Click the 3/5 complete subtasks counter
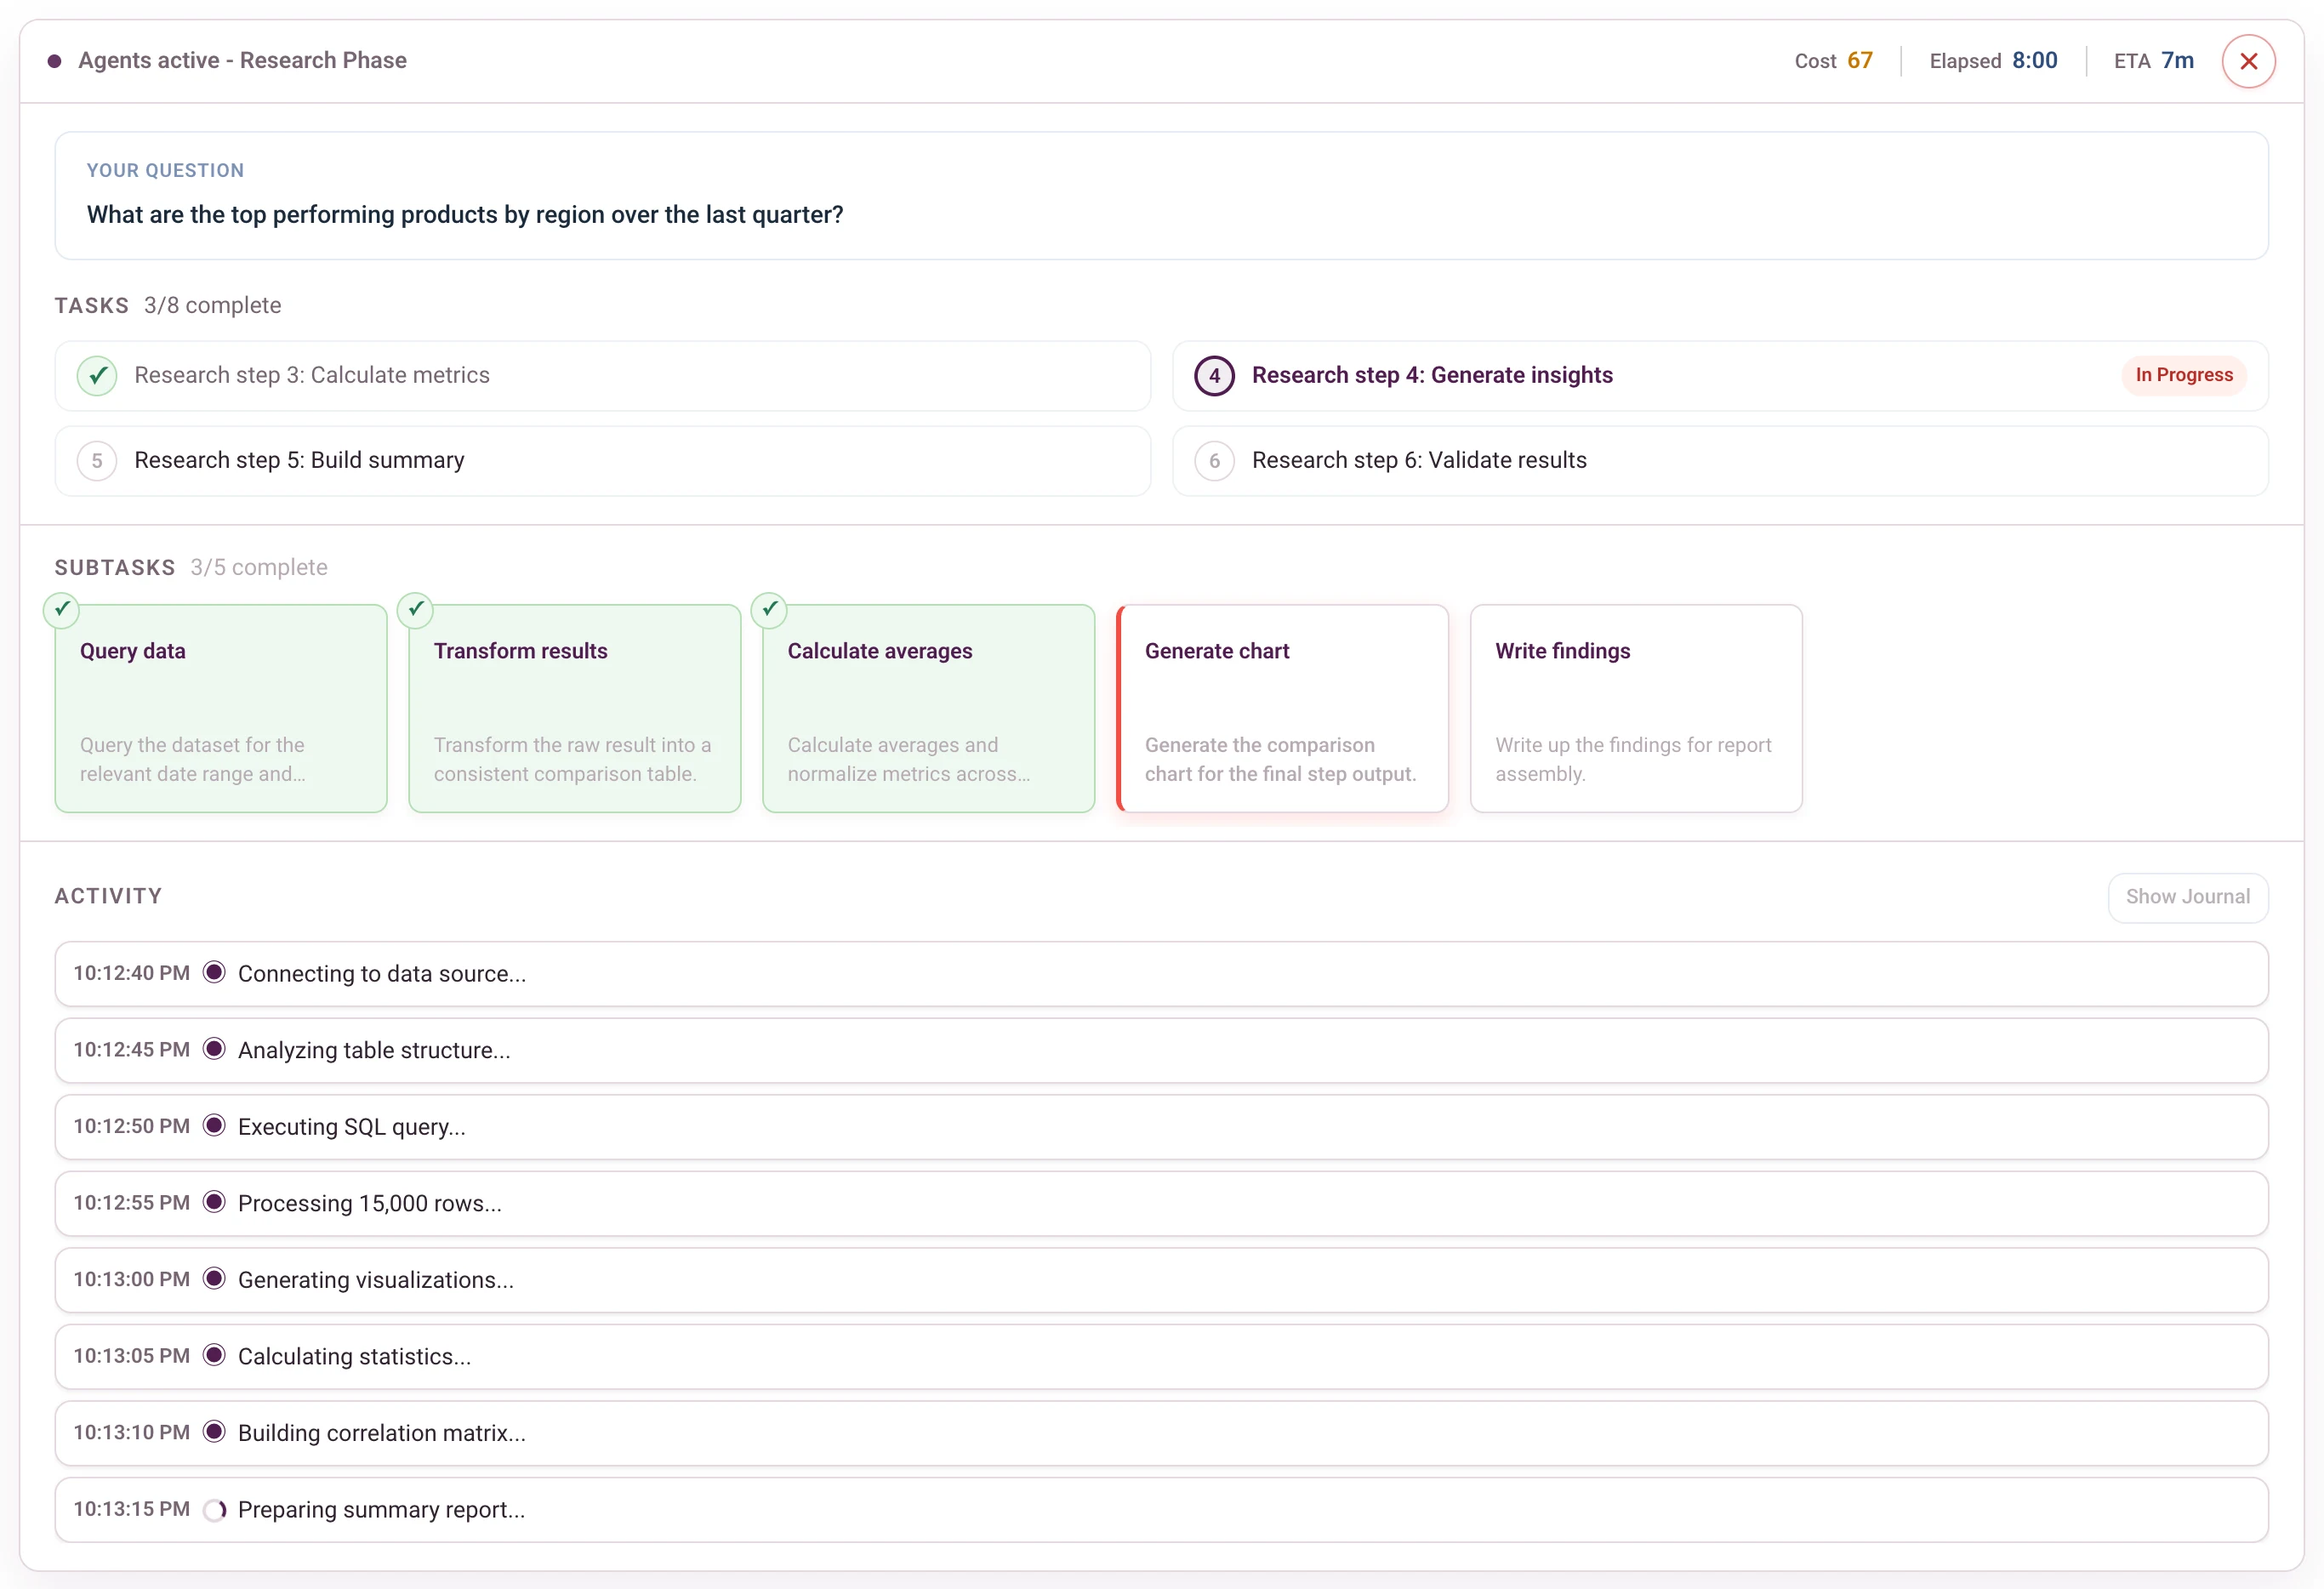The height and width of the screenshot is (1589, 2324). [x=259, y=568]
